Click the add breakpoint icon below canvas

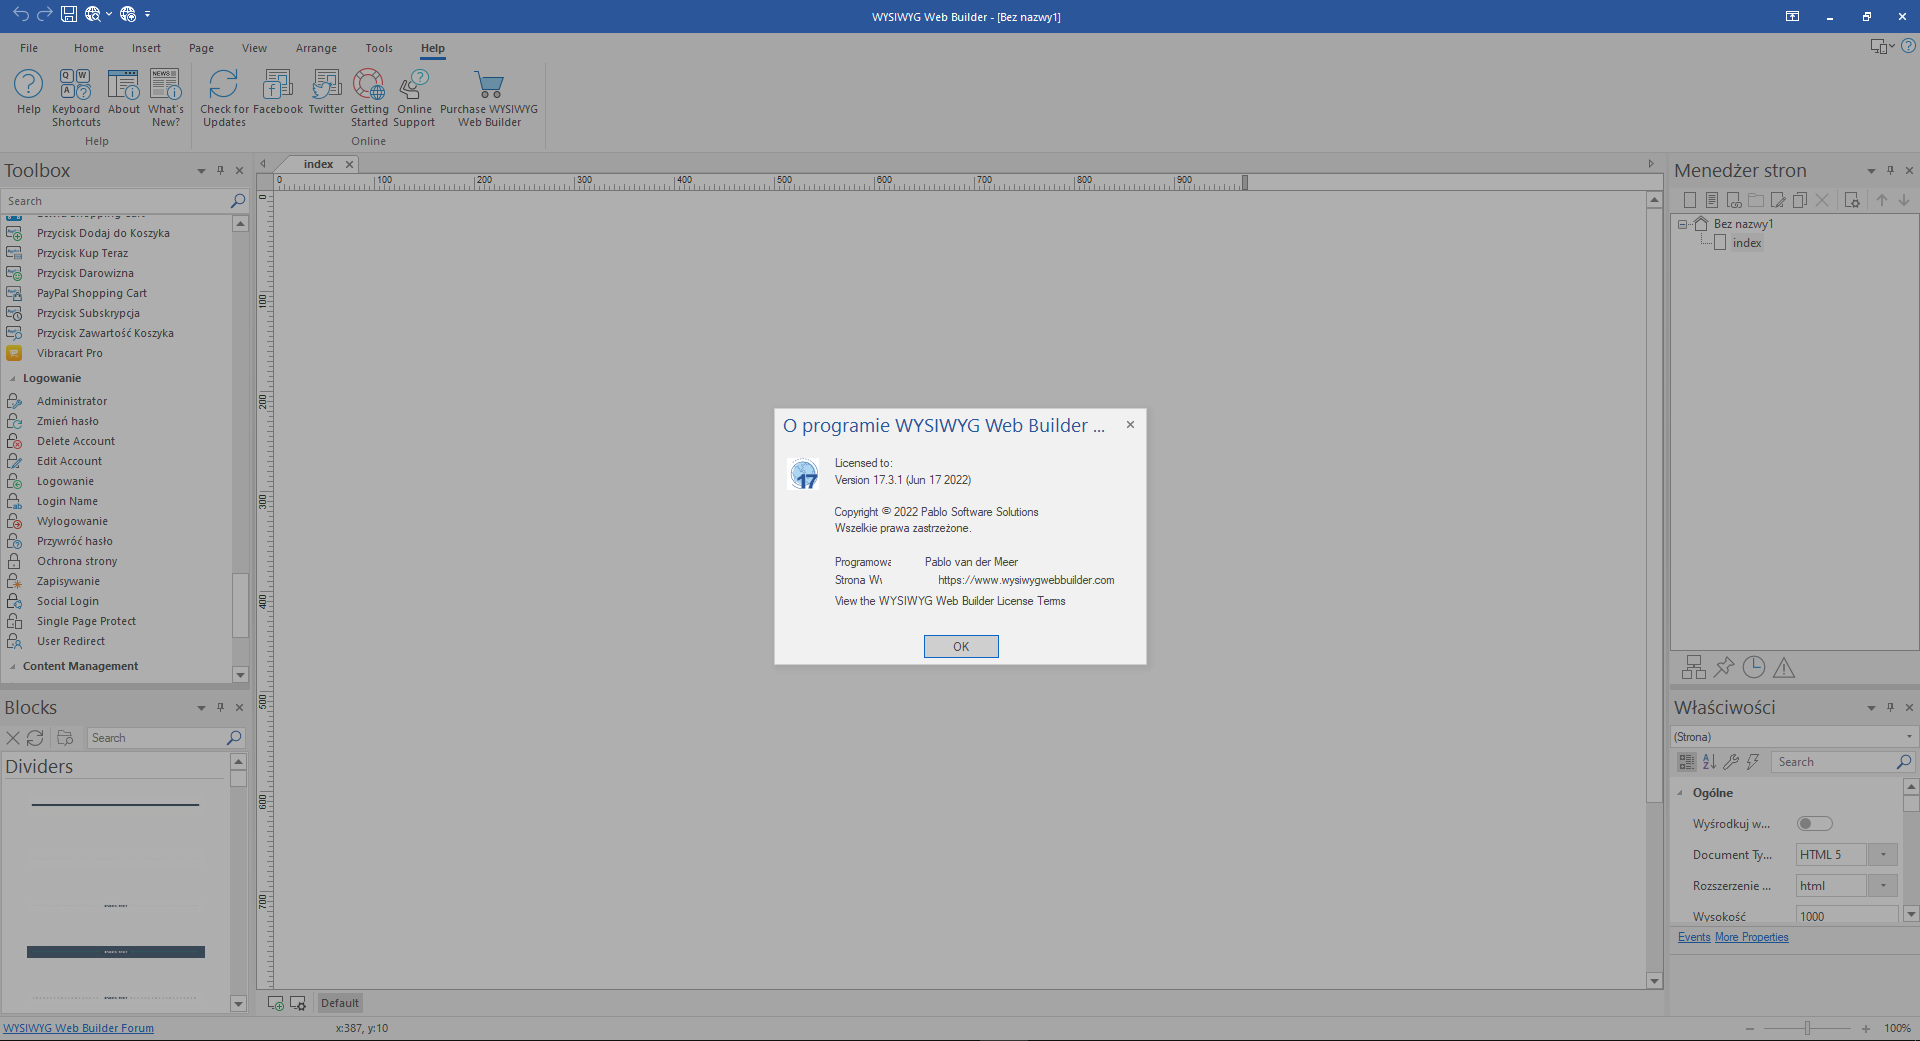click(275, 1003)
